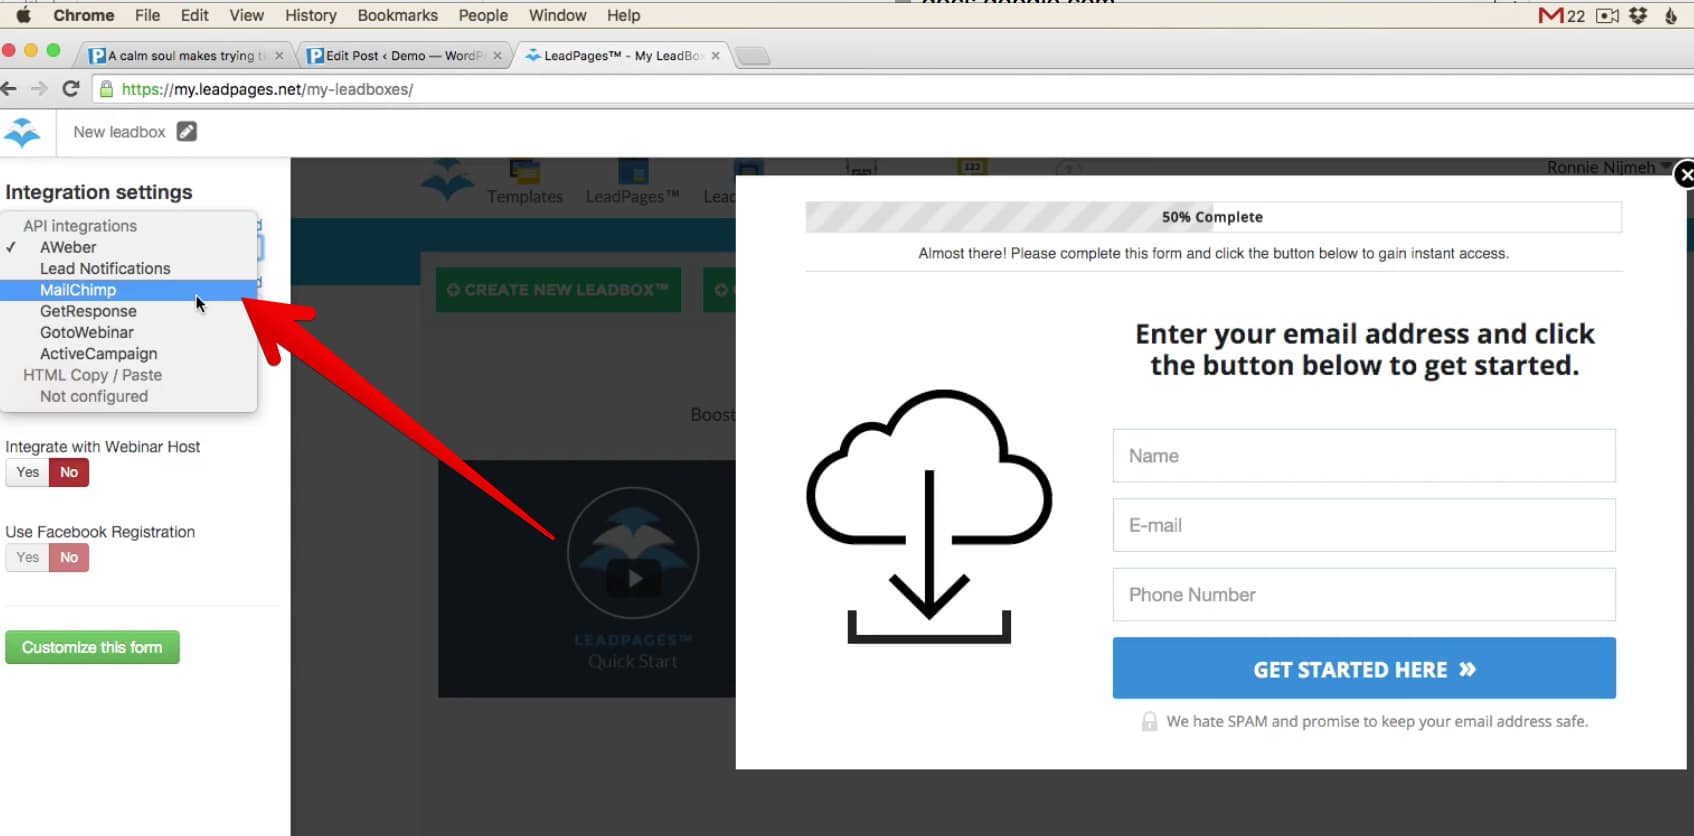
Task: Edit the New leadbox name pencil icon
Action: tap(187, 132)
